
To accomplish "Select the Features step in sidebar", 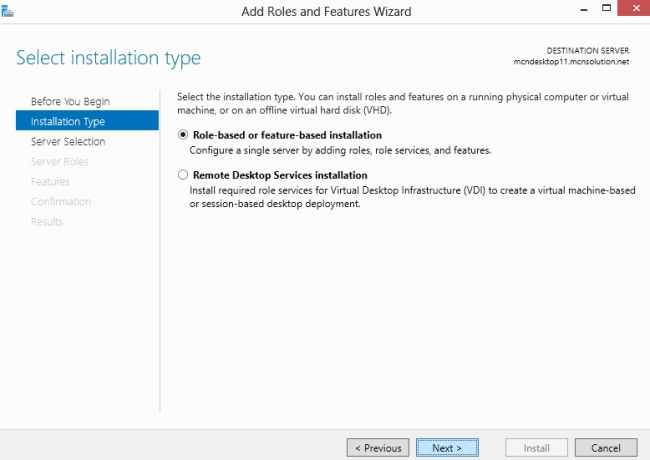I will point(50,182).
